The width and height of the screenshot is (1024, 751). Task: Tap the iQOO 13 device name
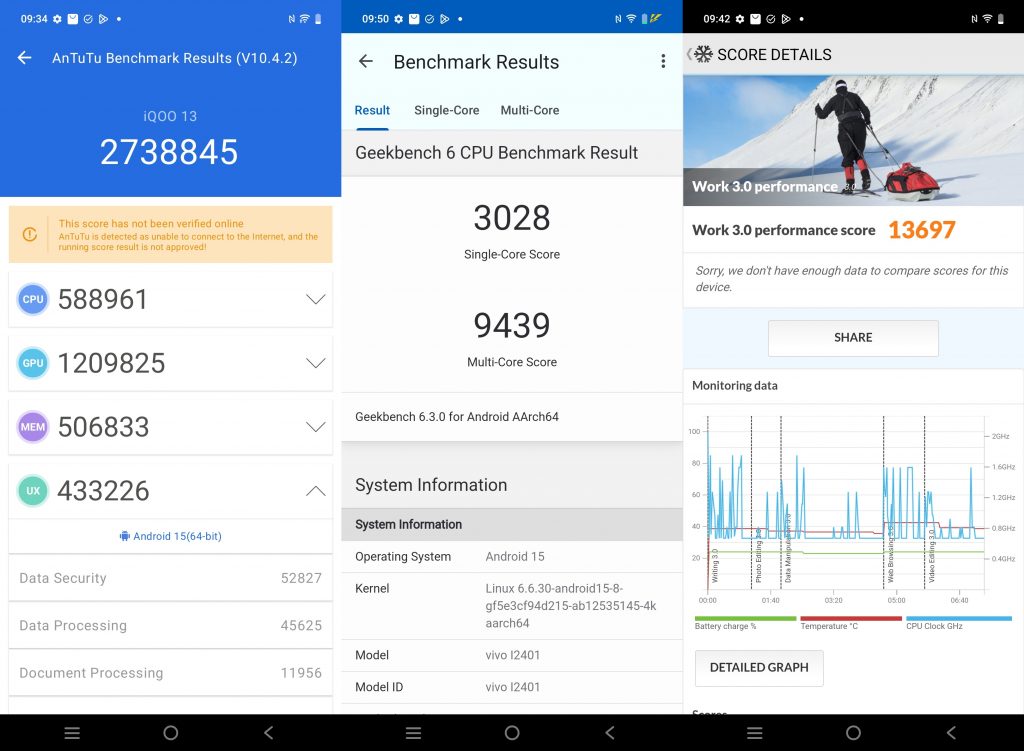pos(170,116)
